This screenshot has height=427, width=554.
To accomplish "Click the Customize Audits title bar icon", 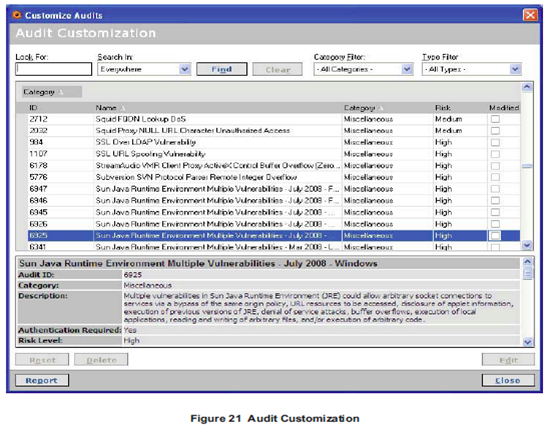I will (17, 15).
